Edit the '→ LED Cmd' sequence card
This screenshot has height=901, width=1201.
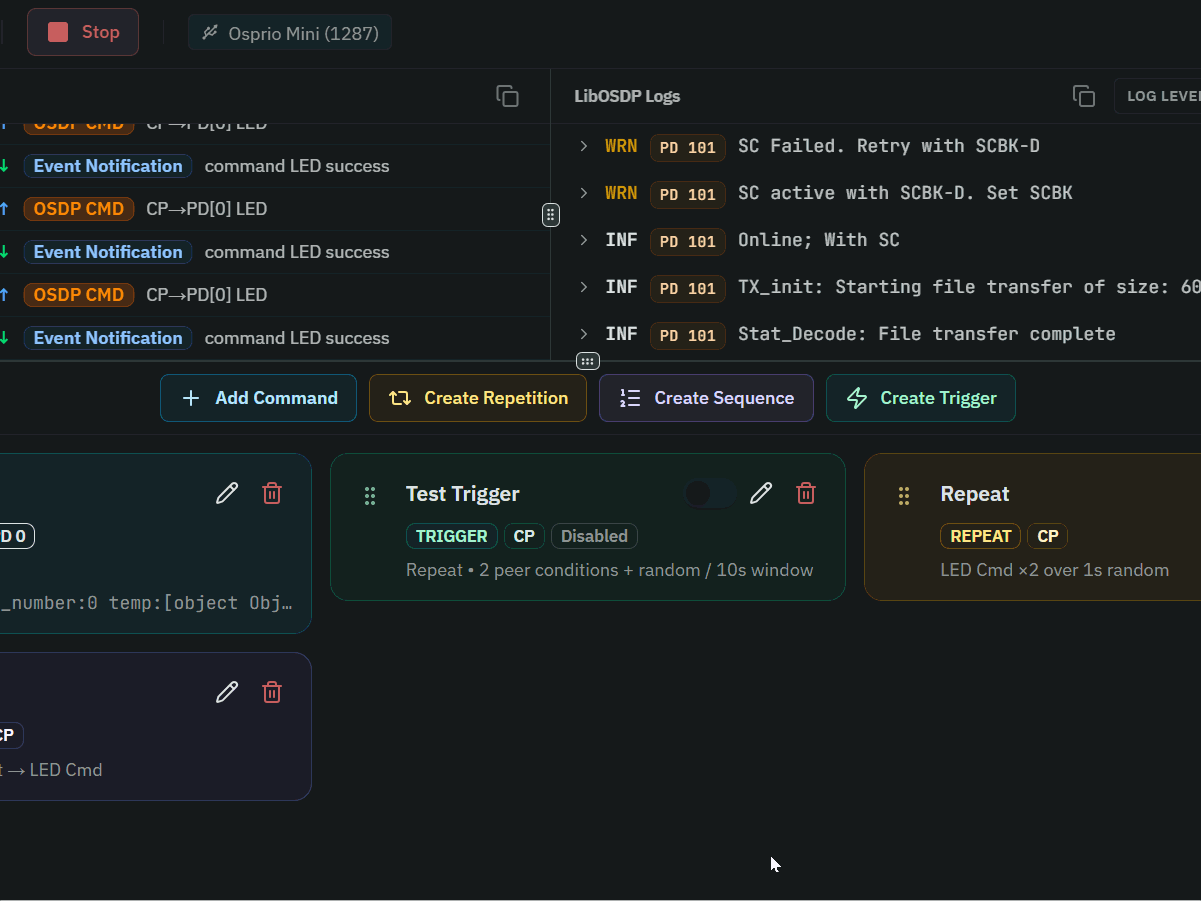(227, 692)
